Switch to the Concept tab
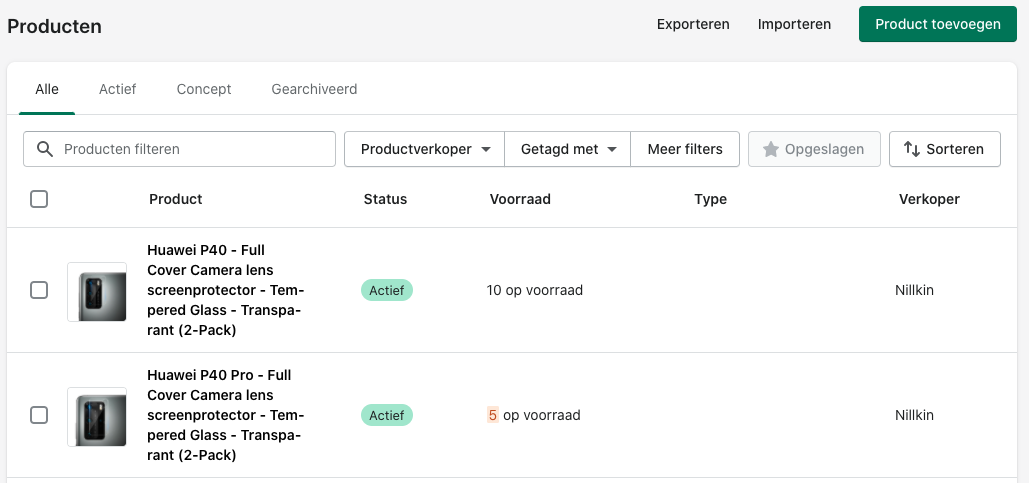Image resolution: width=1029 pixels, height=483 pixels. pyautogui.click(x=204, y=89)
